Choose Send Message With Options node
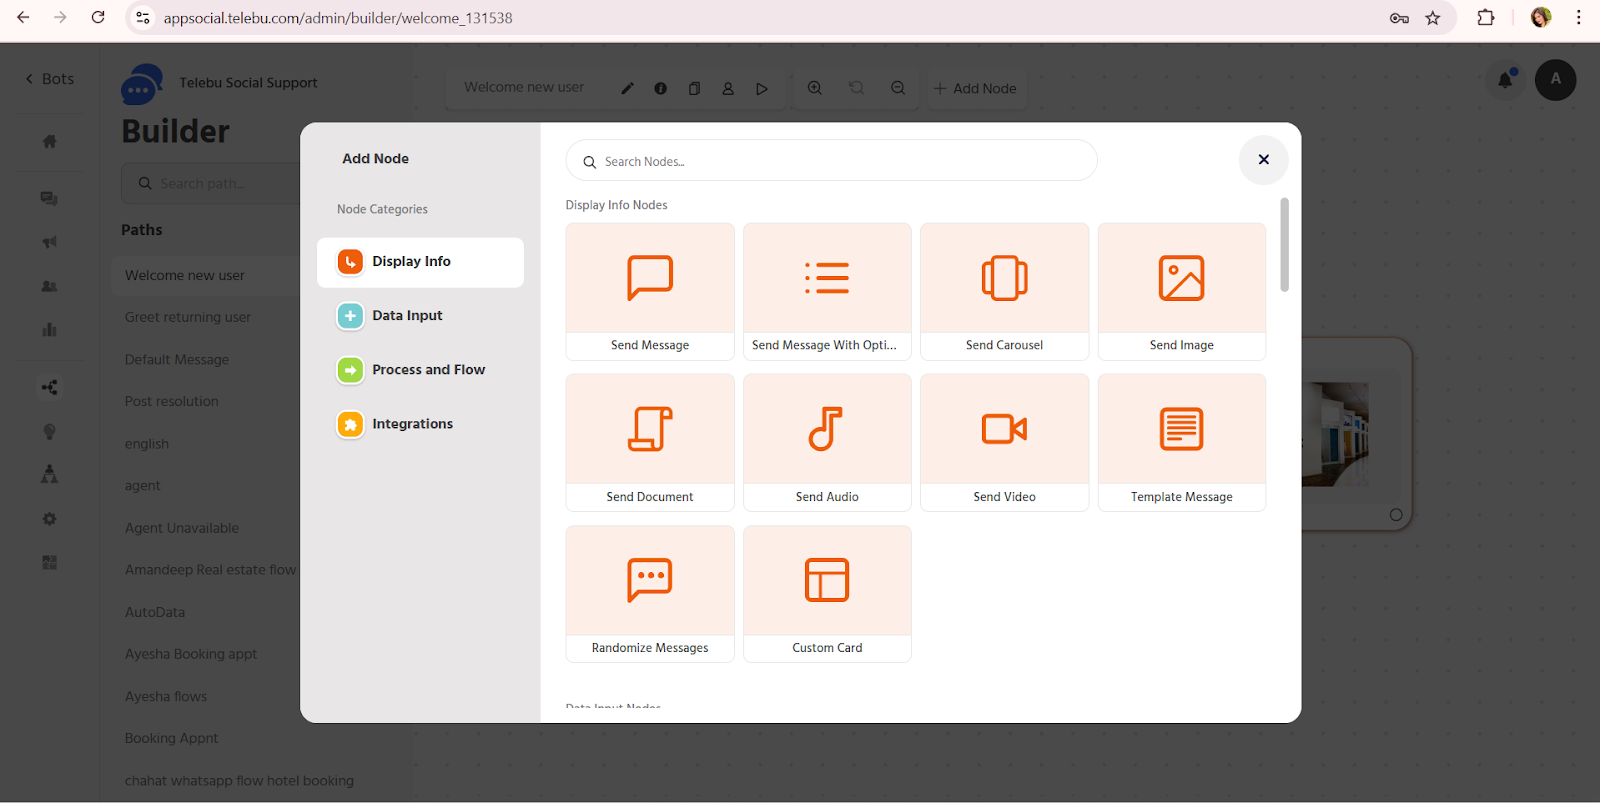1600x803 pixels. [827, 291]
